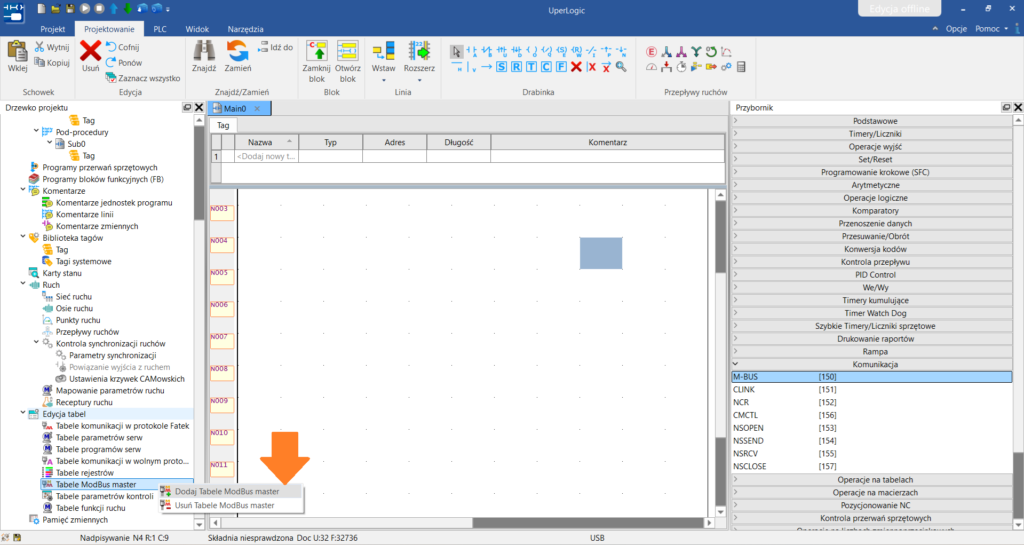The height and width of the screenshot is (545, 1024).
Task: Click the run (play) icon in title bar
Action: 85,8
